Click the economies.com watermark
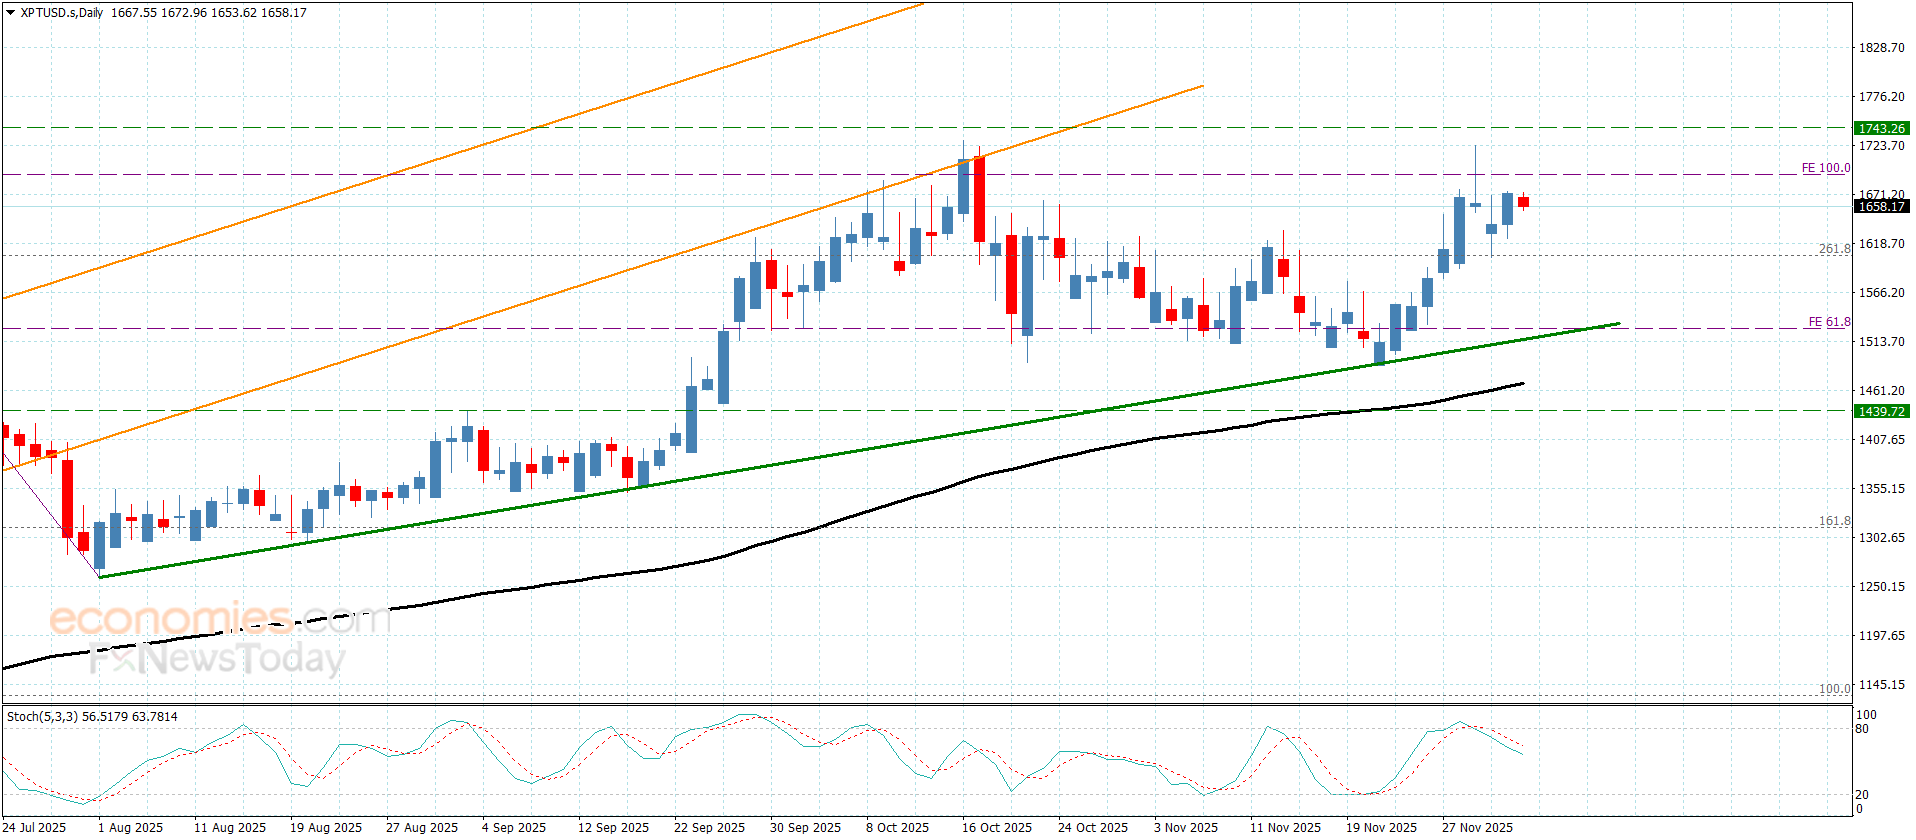This screenshot has height=840, width=1916. [x=220, y=619]
